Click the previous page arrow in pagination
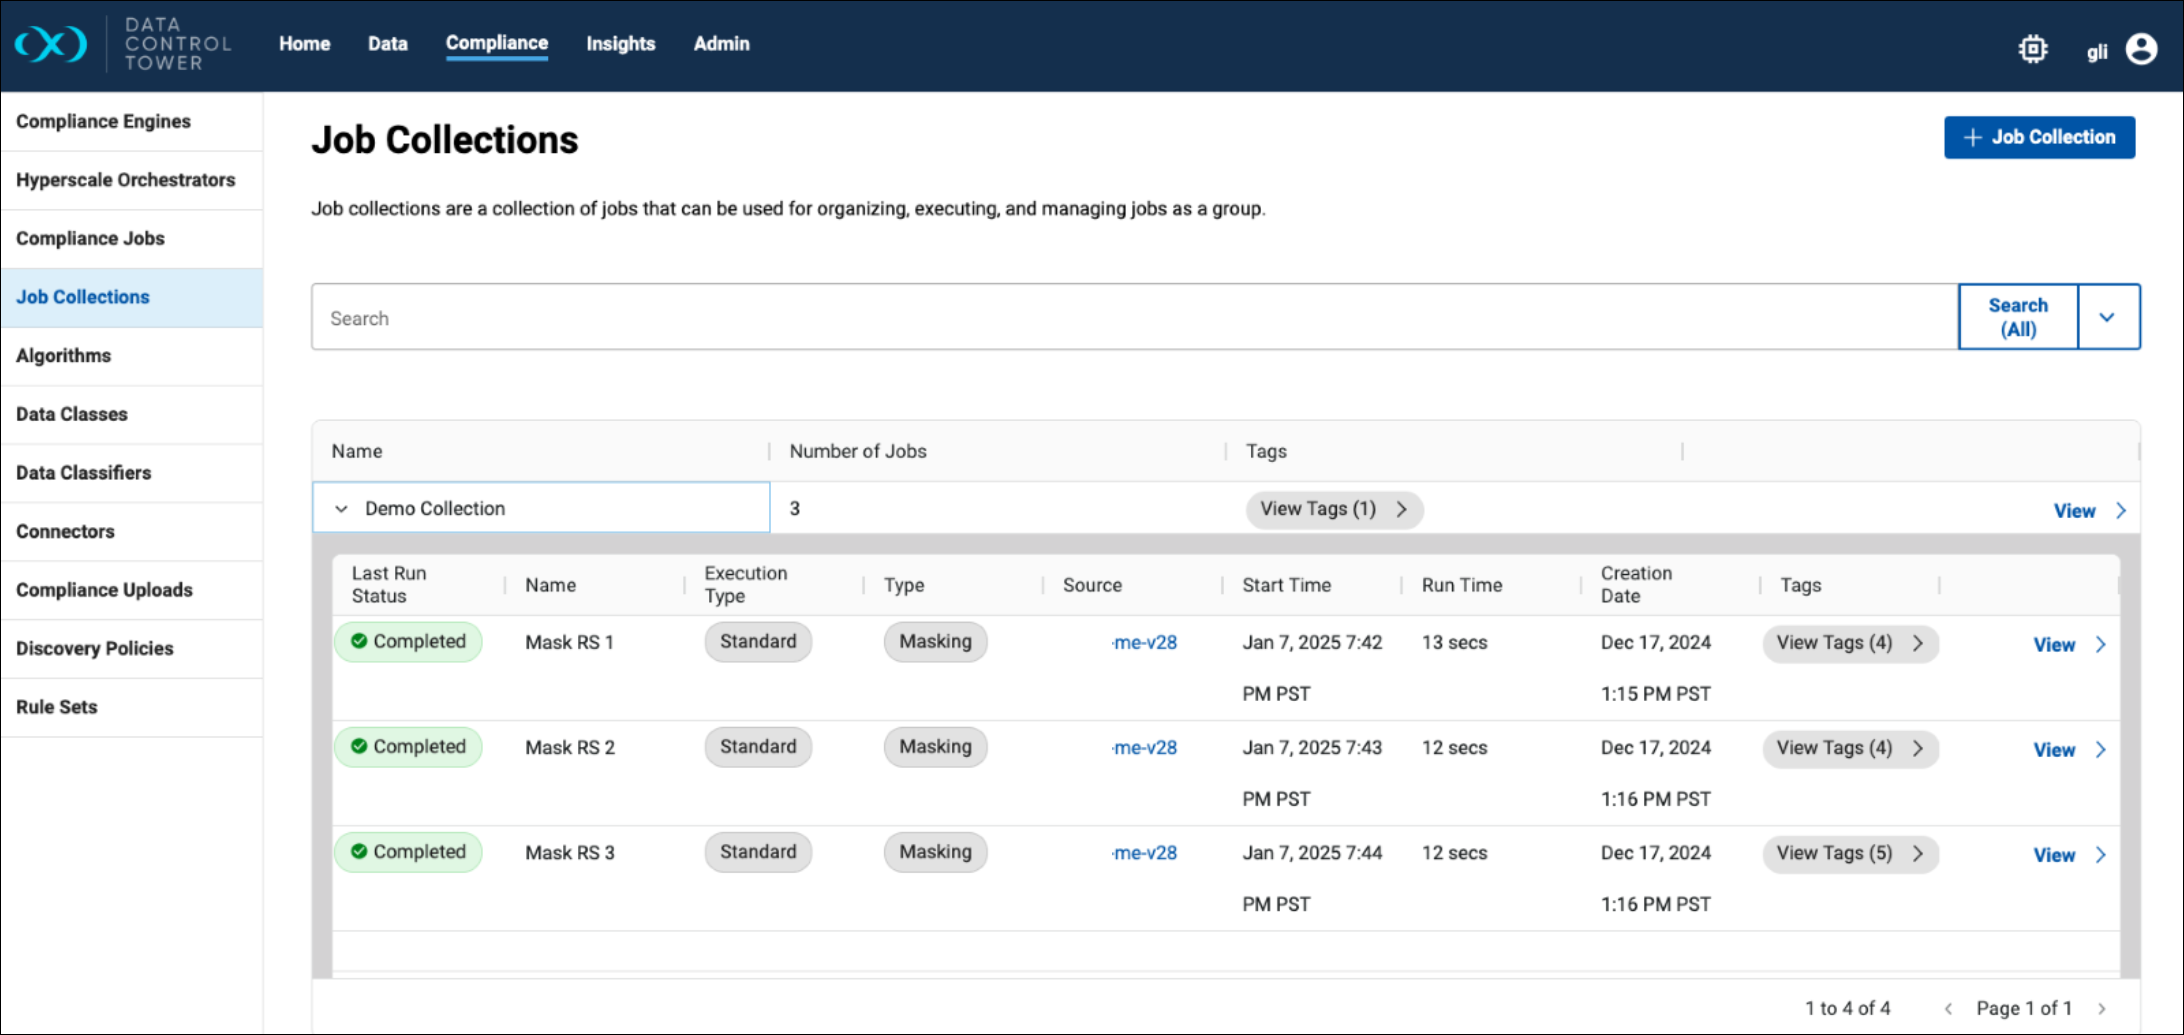 point(1948,1009)
